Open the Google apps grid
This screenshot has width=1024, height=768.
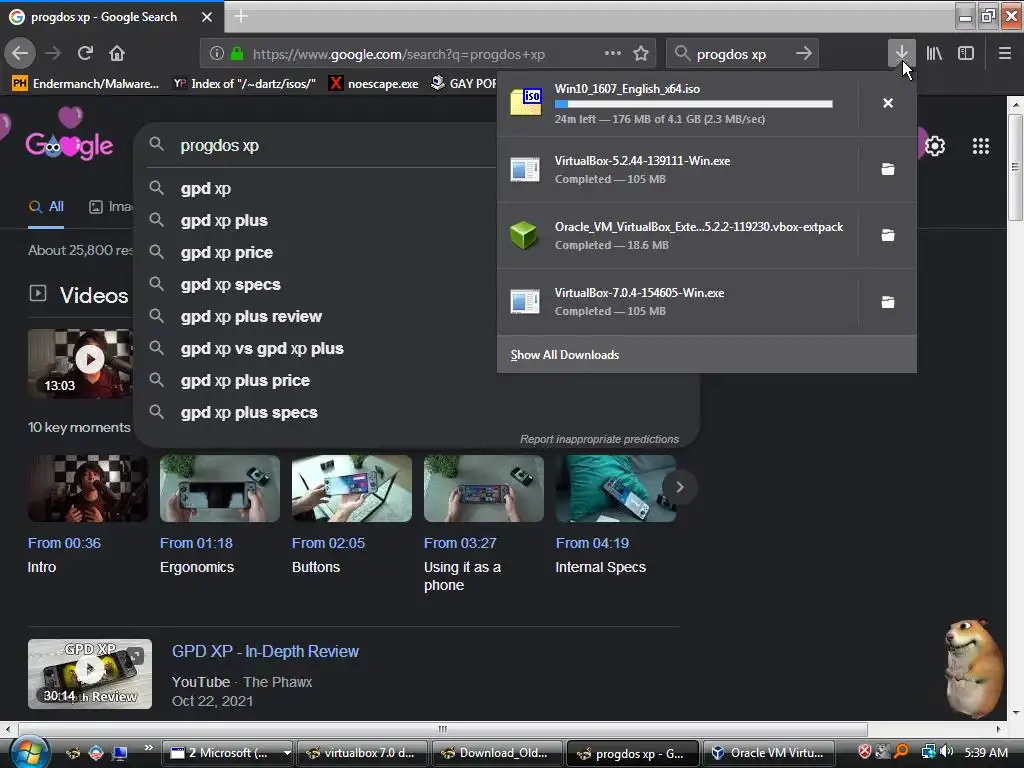click(x=980, y=146)
